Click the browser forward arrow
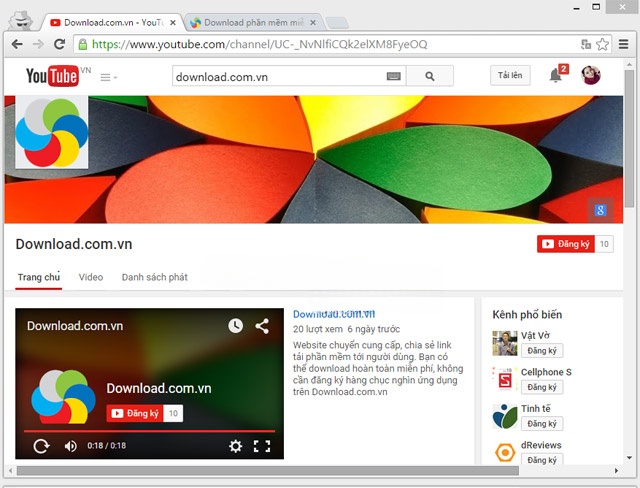This screenshot has width=640, height=488. click(38, 44)
